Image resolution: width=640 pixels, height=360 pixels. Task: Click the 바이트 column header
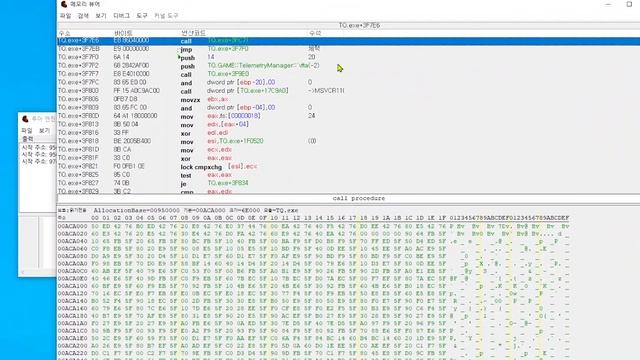(x=123, y=33)
